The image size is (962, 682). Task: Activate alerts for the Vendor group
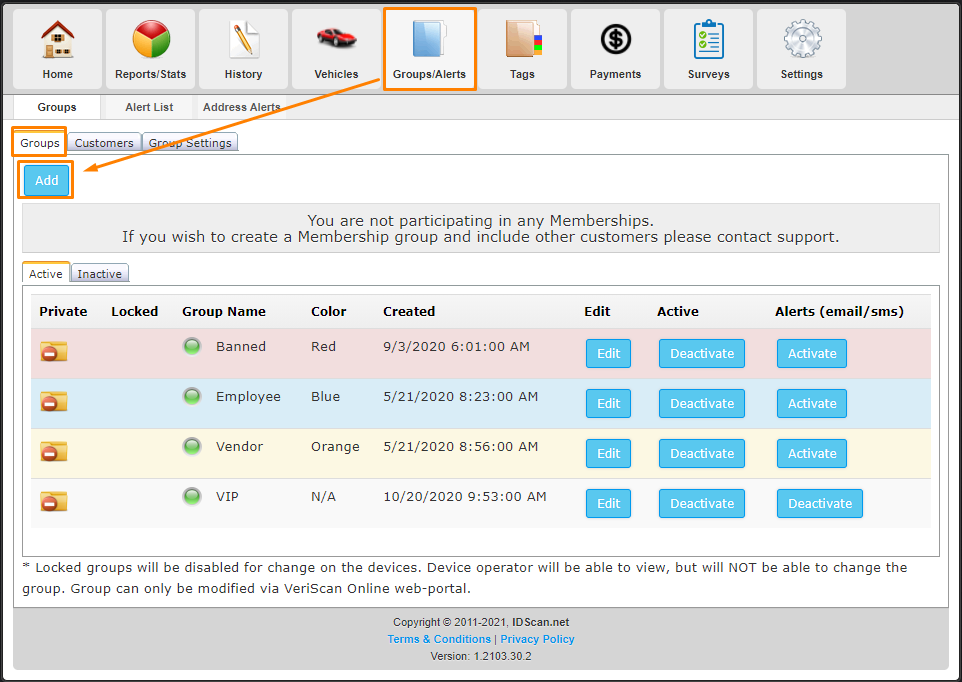812,453
